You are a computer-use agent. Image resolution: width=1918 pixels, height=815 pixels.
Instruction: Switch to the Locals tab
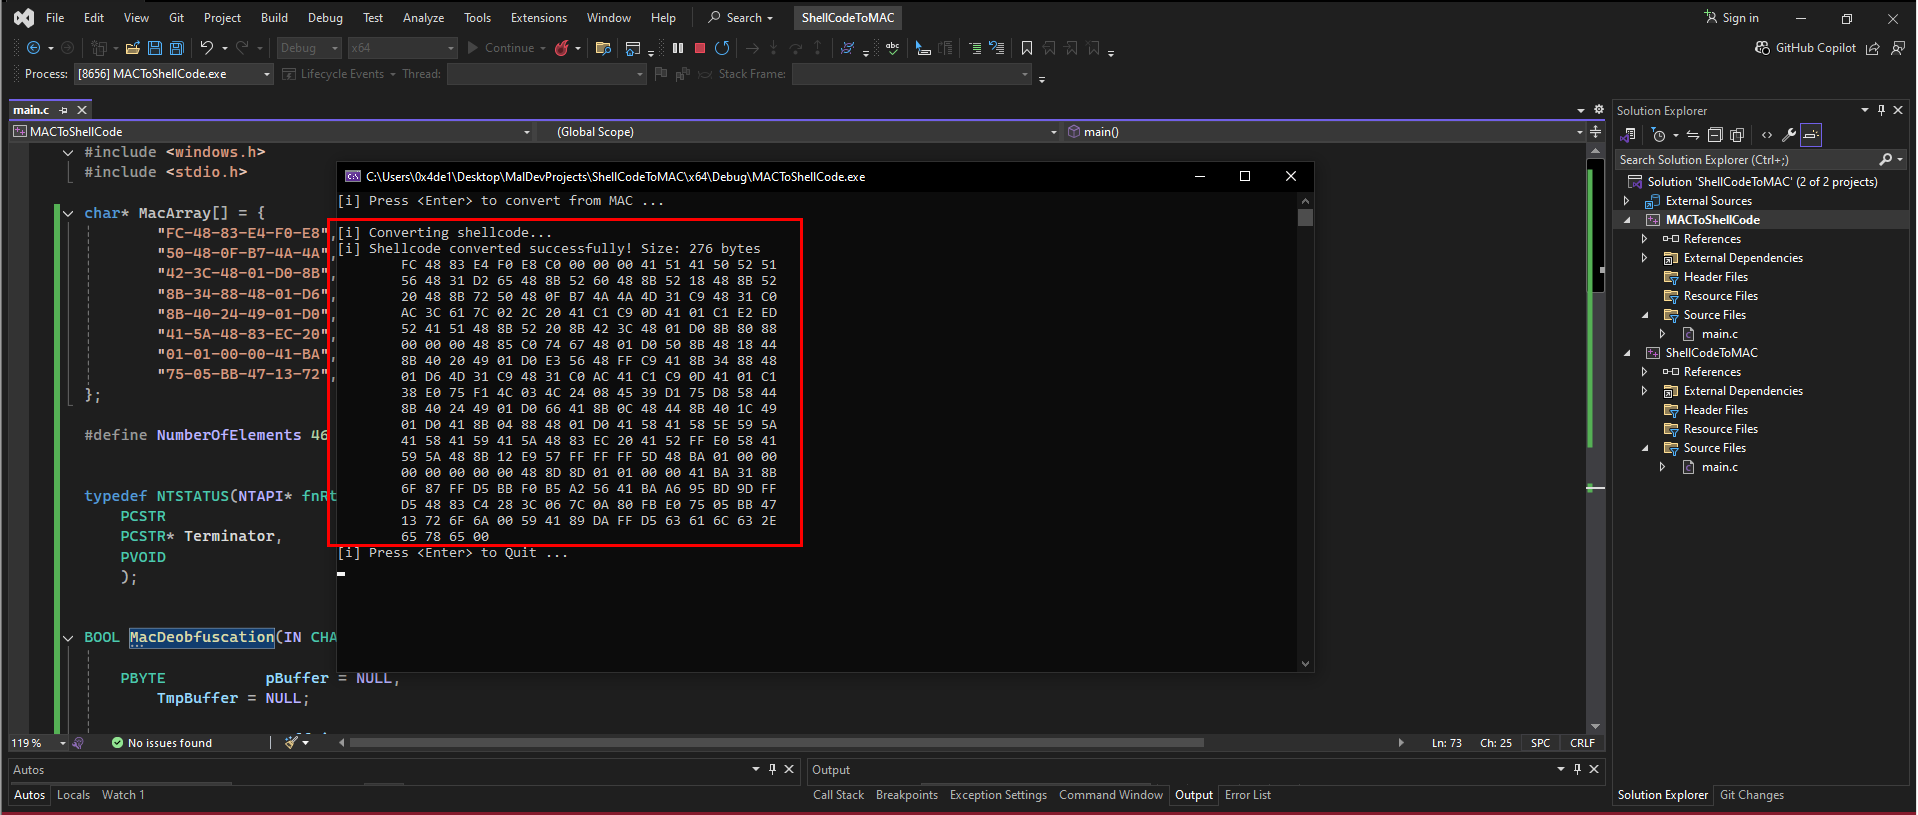click(73, 795)
